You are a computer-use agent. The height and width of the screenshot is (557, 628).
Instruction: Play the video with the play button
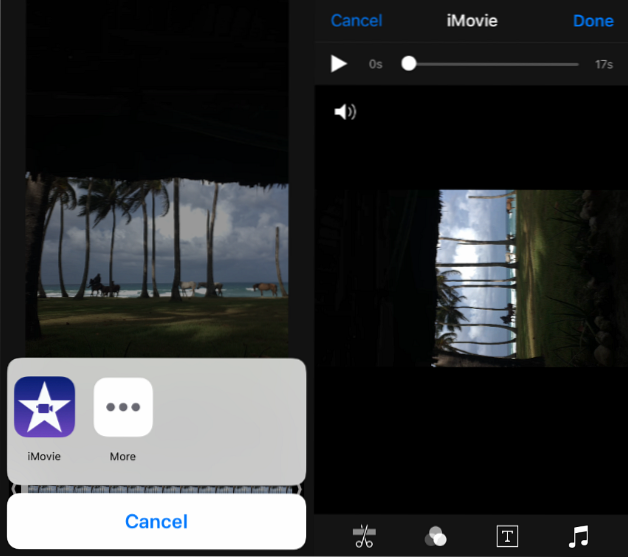click(339, 64)
